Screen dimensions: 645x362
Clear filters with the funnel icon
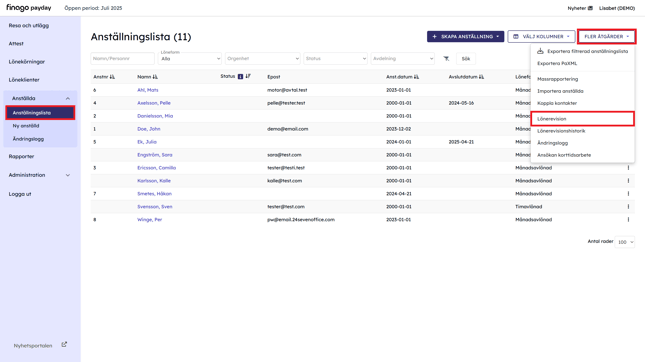(x=446, y=59)
